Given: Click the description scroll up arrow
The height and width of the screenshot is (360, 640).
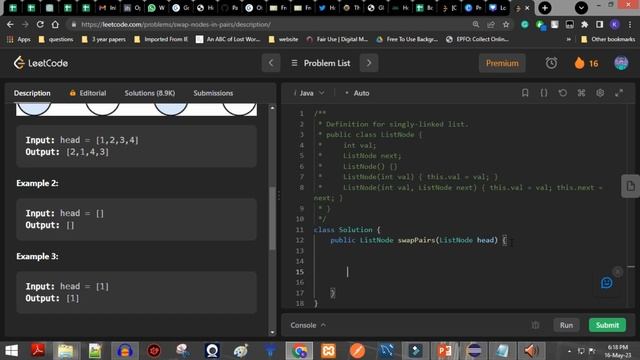Looking at the screenshot, I should tap(272, 108).
